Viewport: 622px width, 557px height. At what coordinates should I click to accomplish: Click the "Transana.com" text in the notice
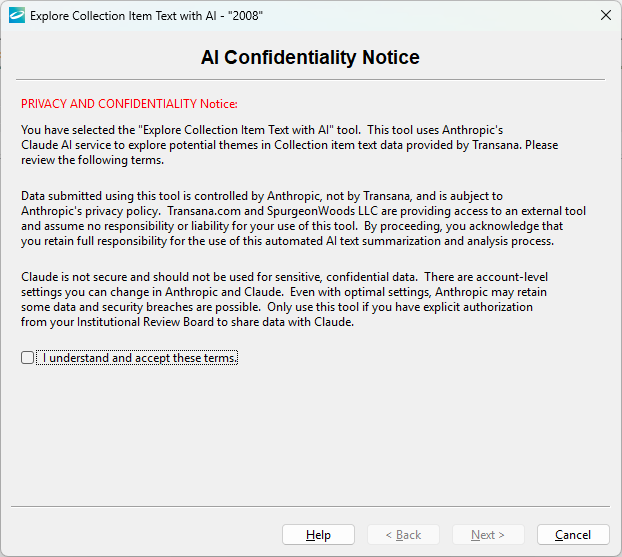tap(203, 211)
